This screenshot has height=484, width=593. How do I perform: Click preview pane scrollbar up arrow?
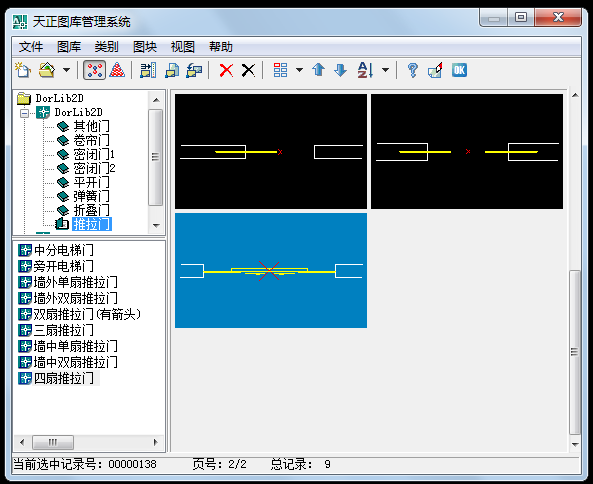pos(575,95)
